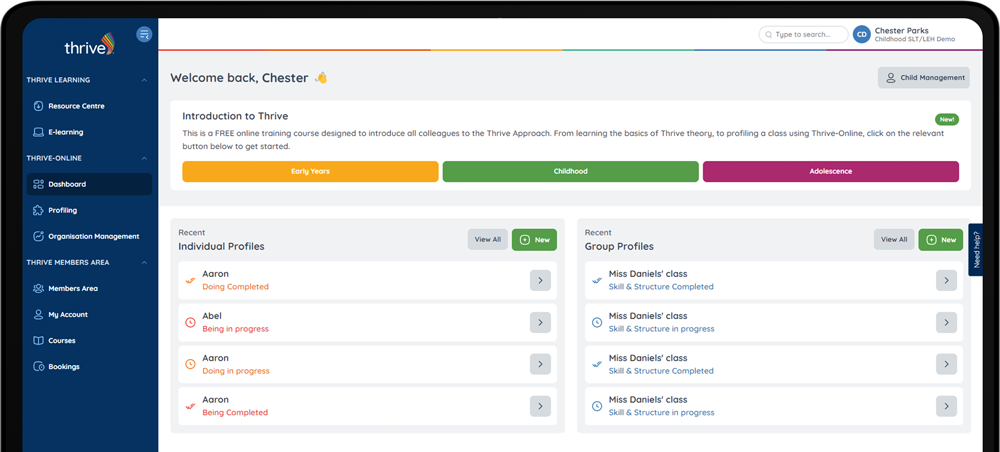Create a new Group Profile
Image resolution: width=1000 pixels, height=452 pixels.
pos(941,240)
